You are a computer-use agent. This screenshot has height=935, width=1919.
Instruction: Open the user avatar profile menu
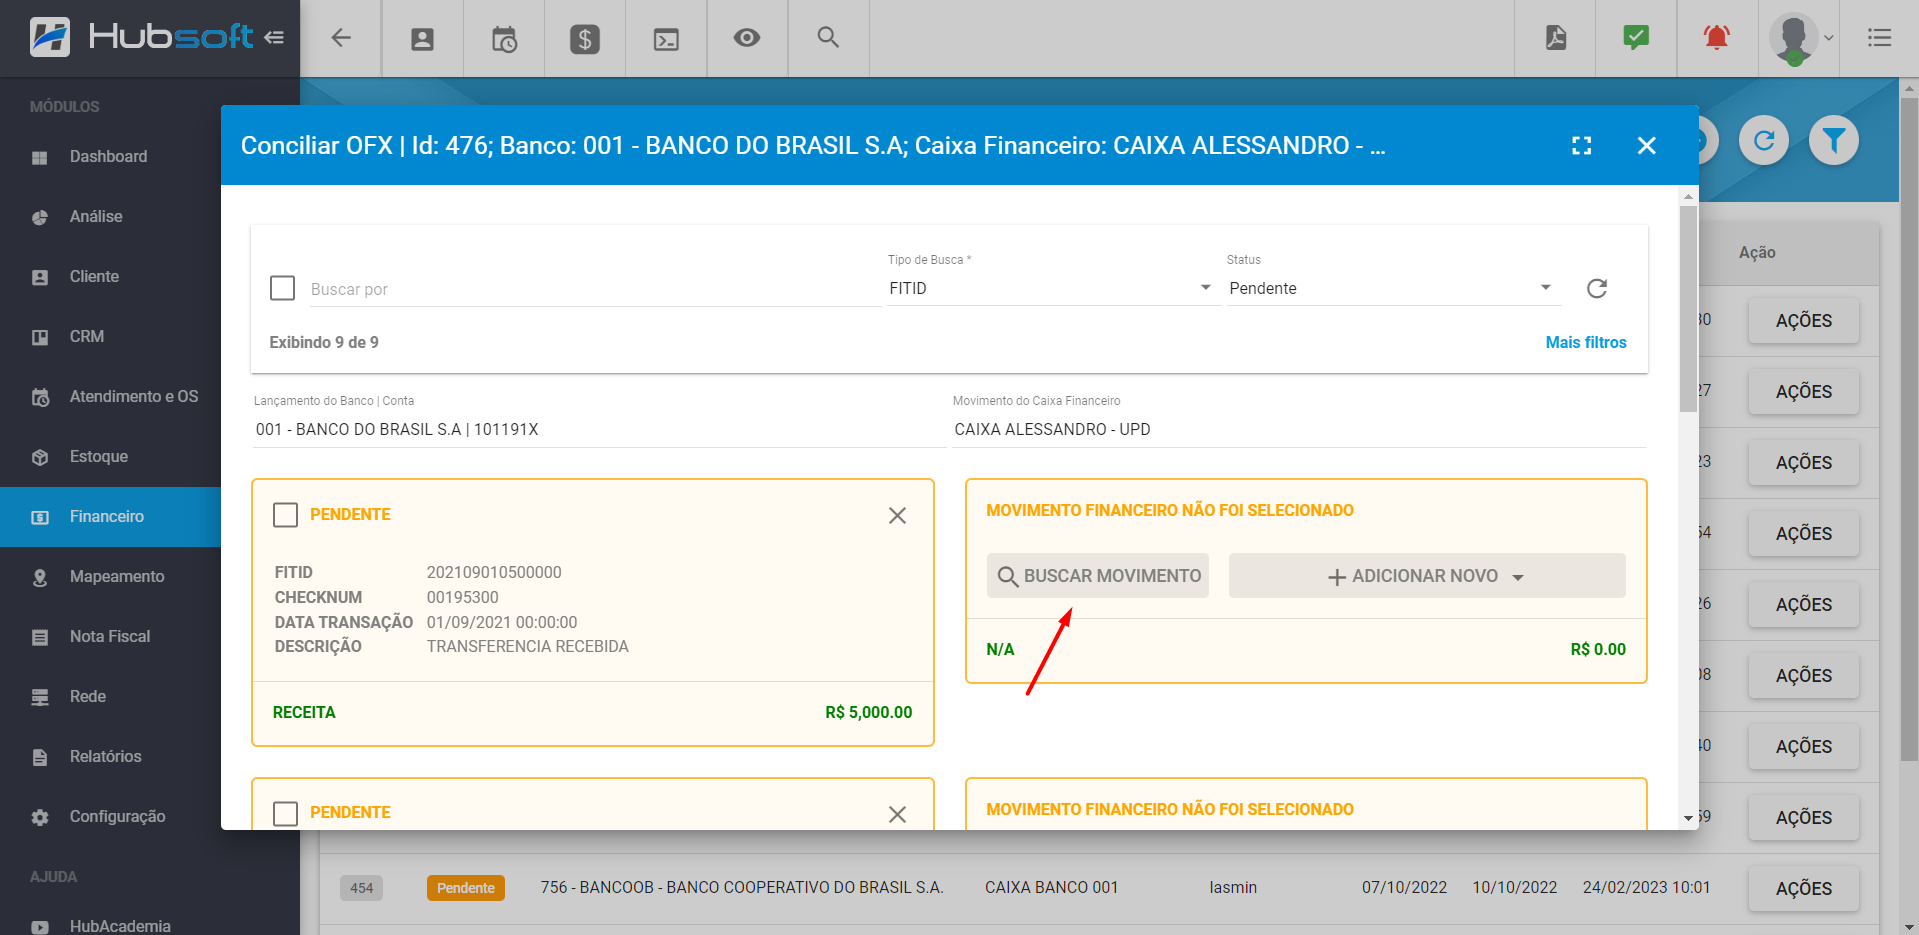tap(1800, 38)
